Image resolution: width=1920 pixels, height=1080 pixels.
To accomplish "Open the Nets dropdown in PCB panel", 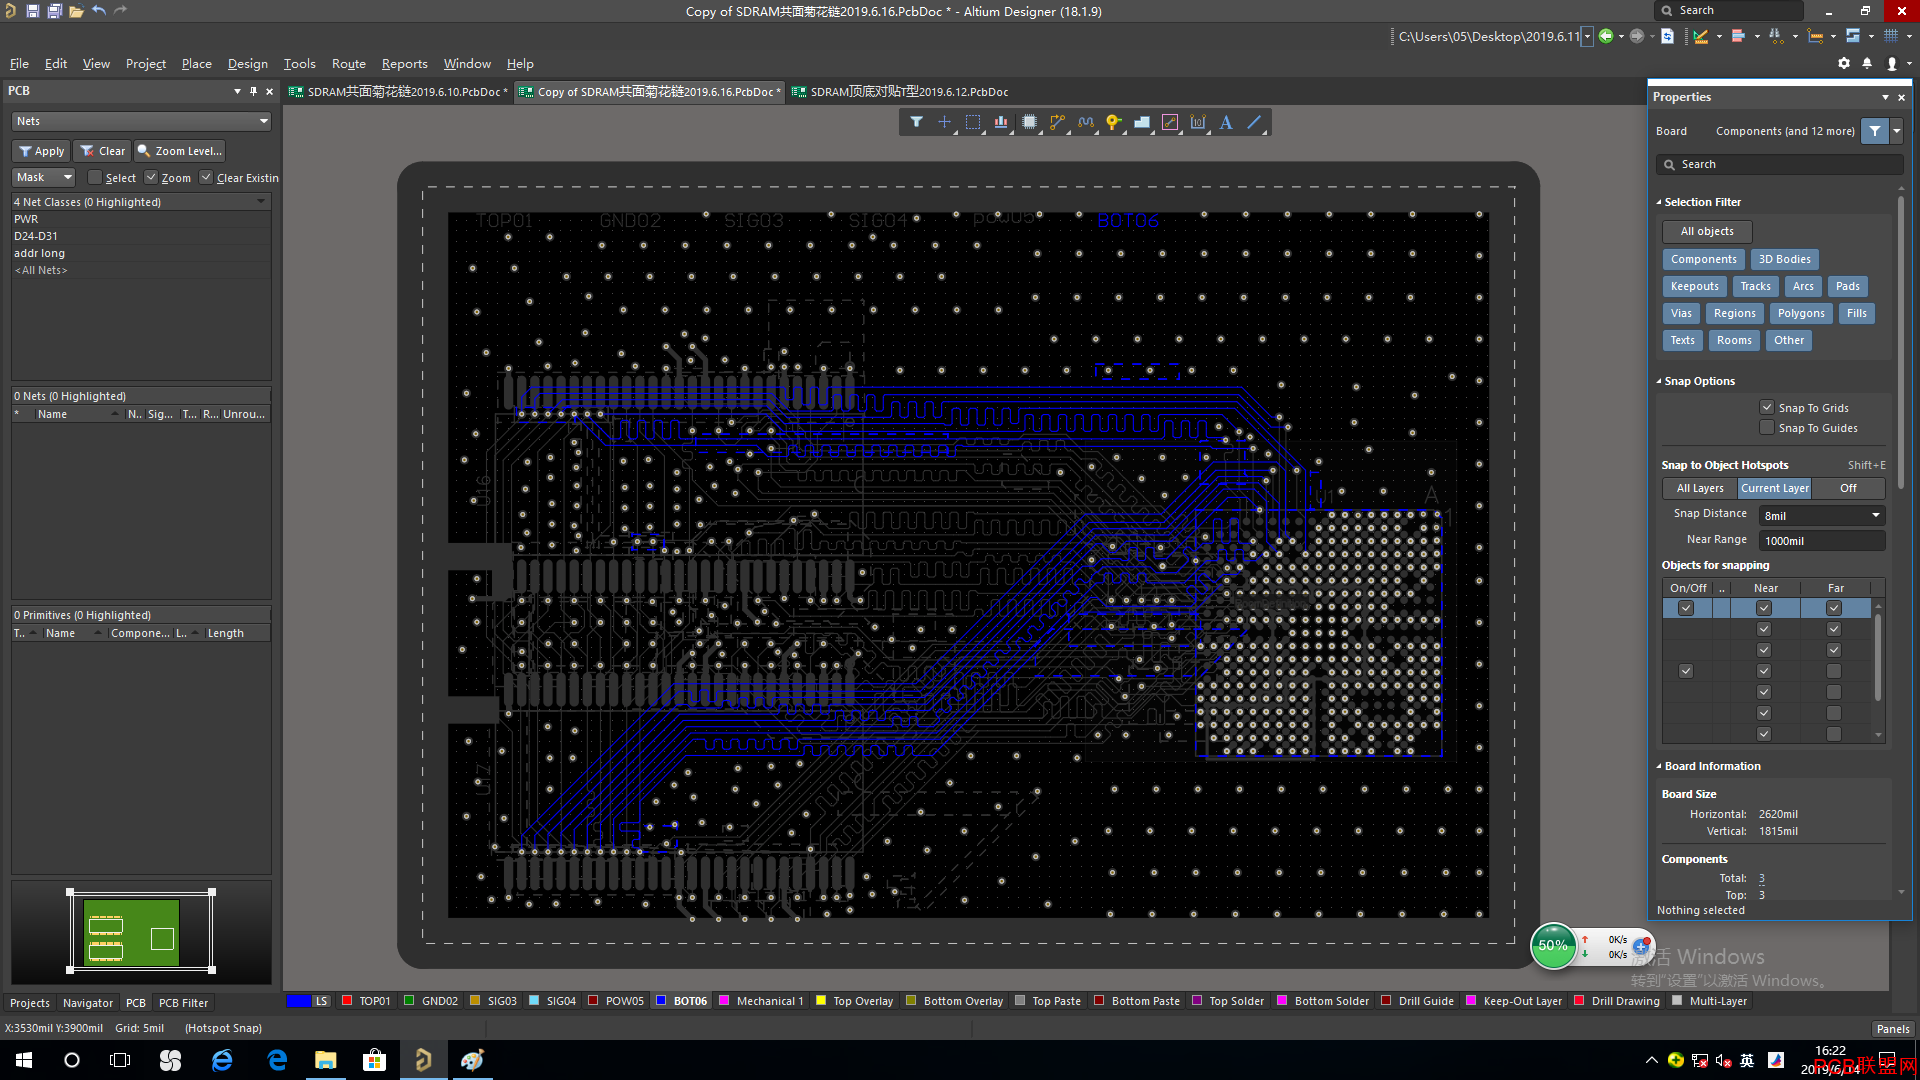I will [x=141, y=121].
